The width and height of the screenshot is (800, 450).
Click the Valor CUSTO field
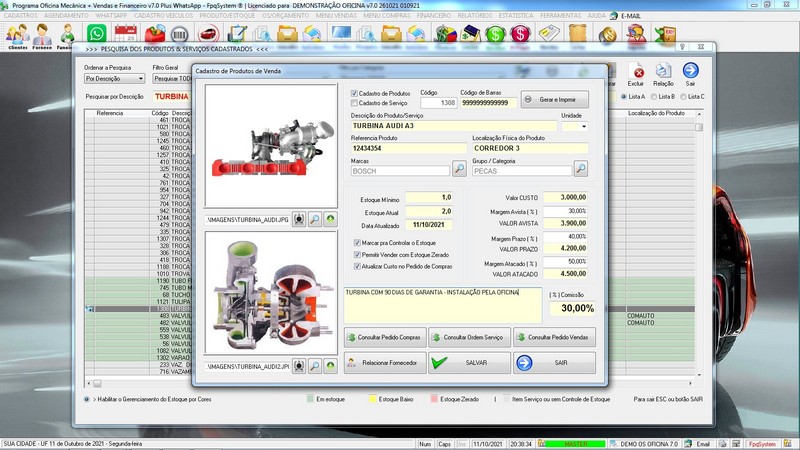pyautogui.click(x=565, y=197)
